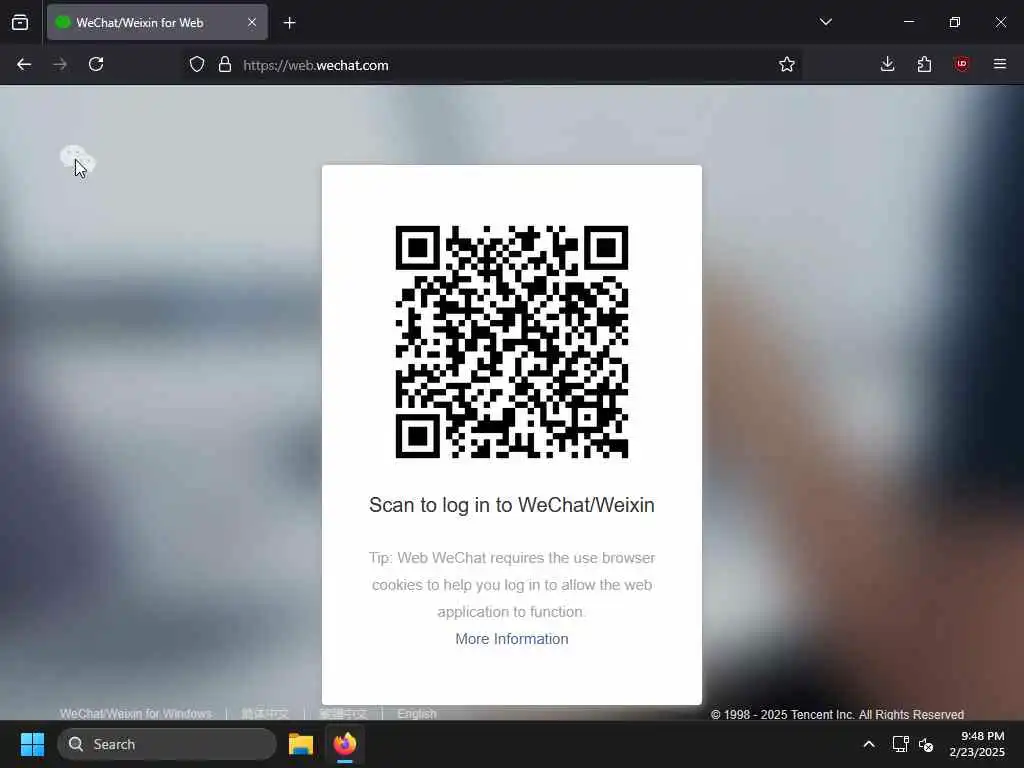Open the network status tray icon
The width and height of the screenshot is (1024, 768).
coord(901,744)
